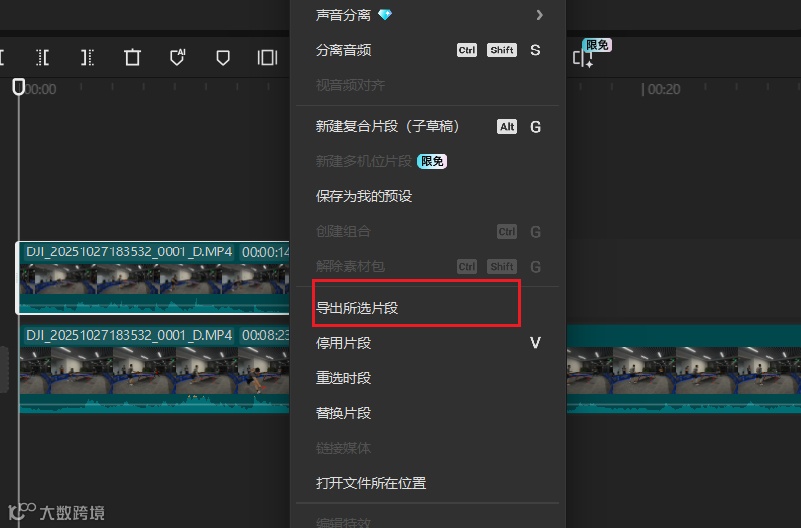Click the delete trash icon in toolbar

pos(132,57)
